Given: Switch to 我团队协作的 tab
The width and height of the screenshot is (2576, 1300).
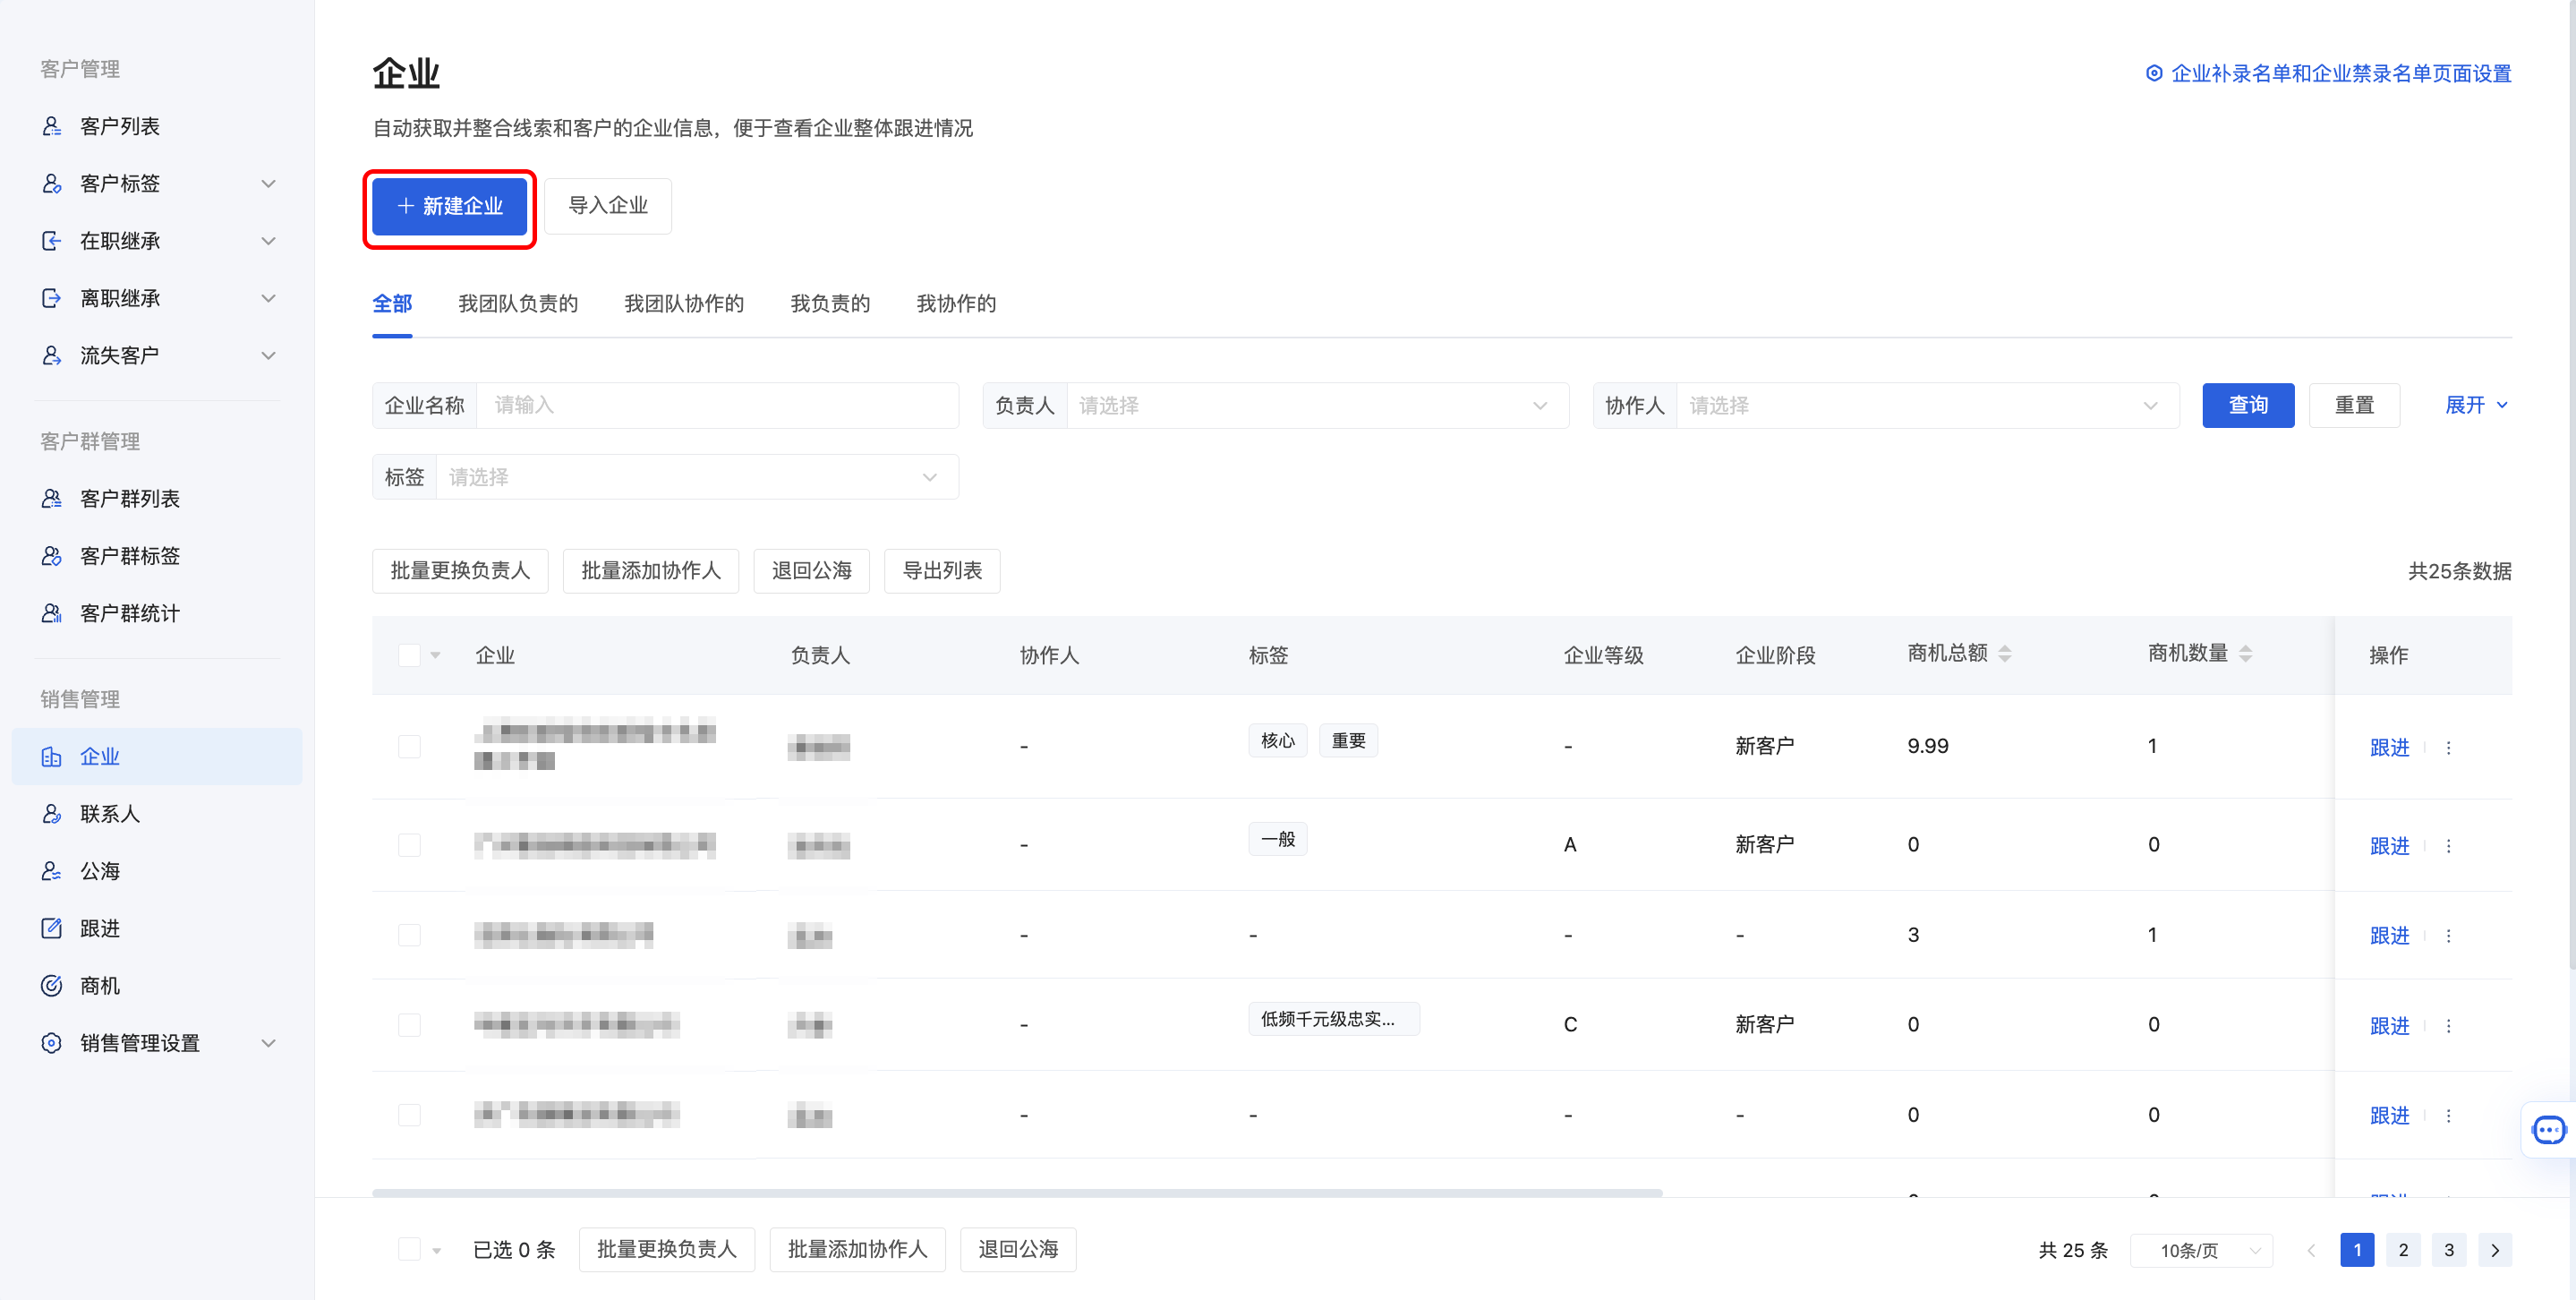Looking at the screenshot, I should [684, 304].
